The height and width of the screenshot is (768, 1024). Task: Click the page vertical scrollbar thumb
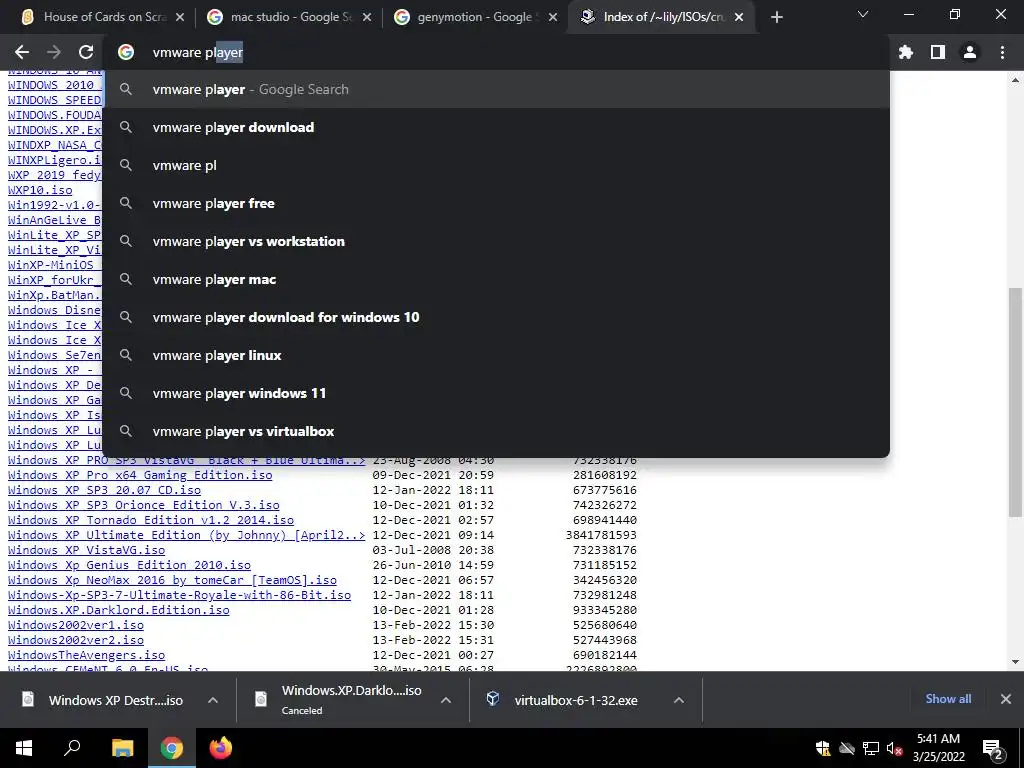point(1015,402)
